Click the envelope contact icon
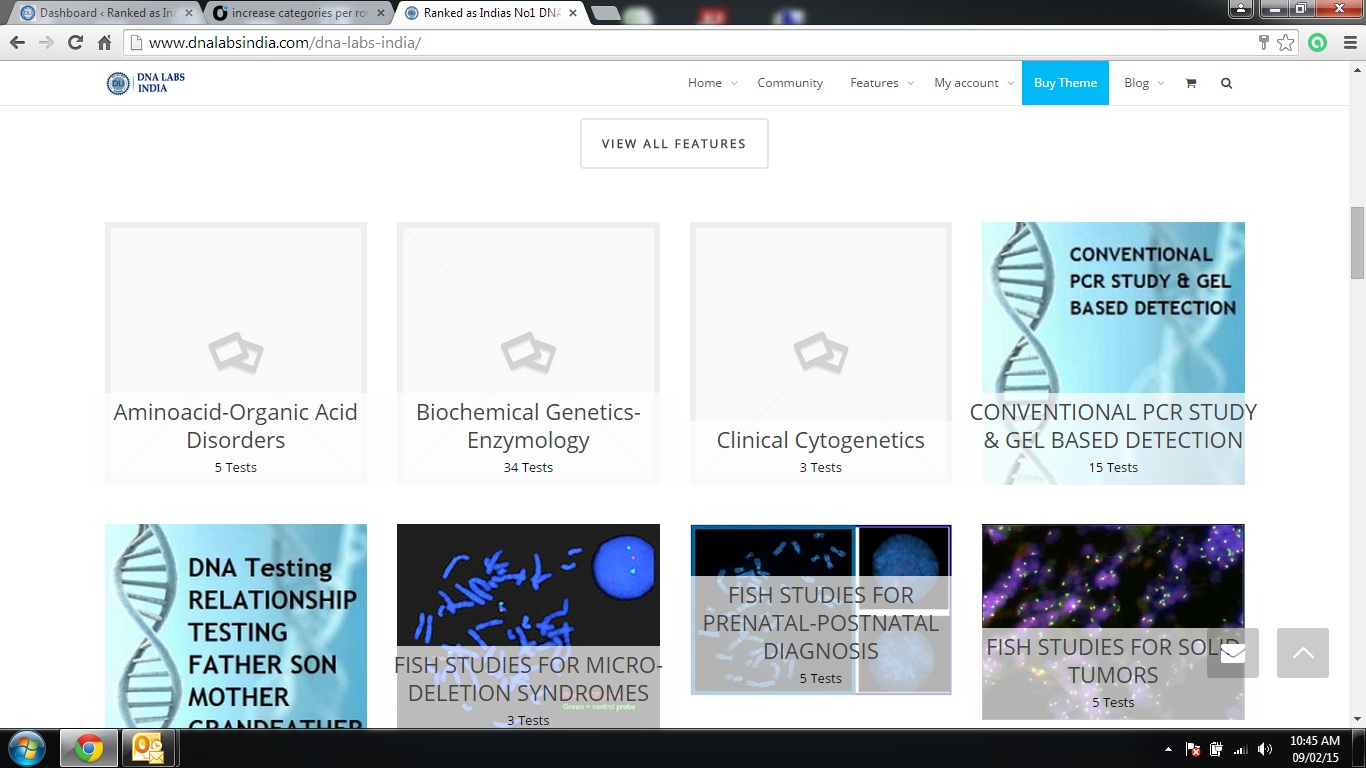The image size is (1366, 768). pos(1232,653)
